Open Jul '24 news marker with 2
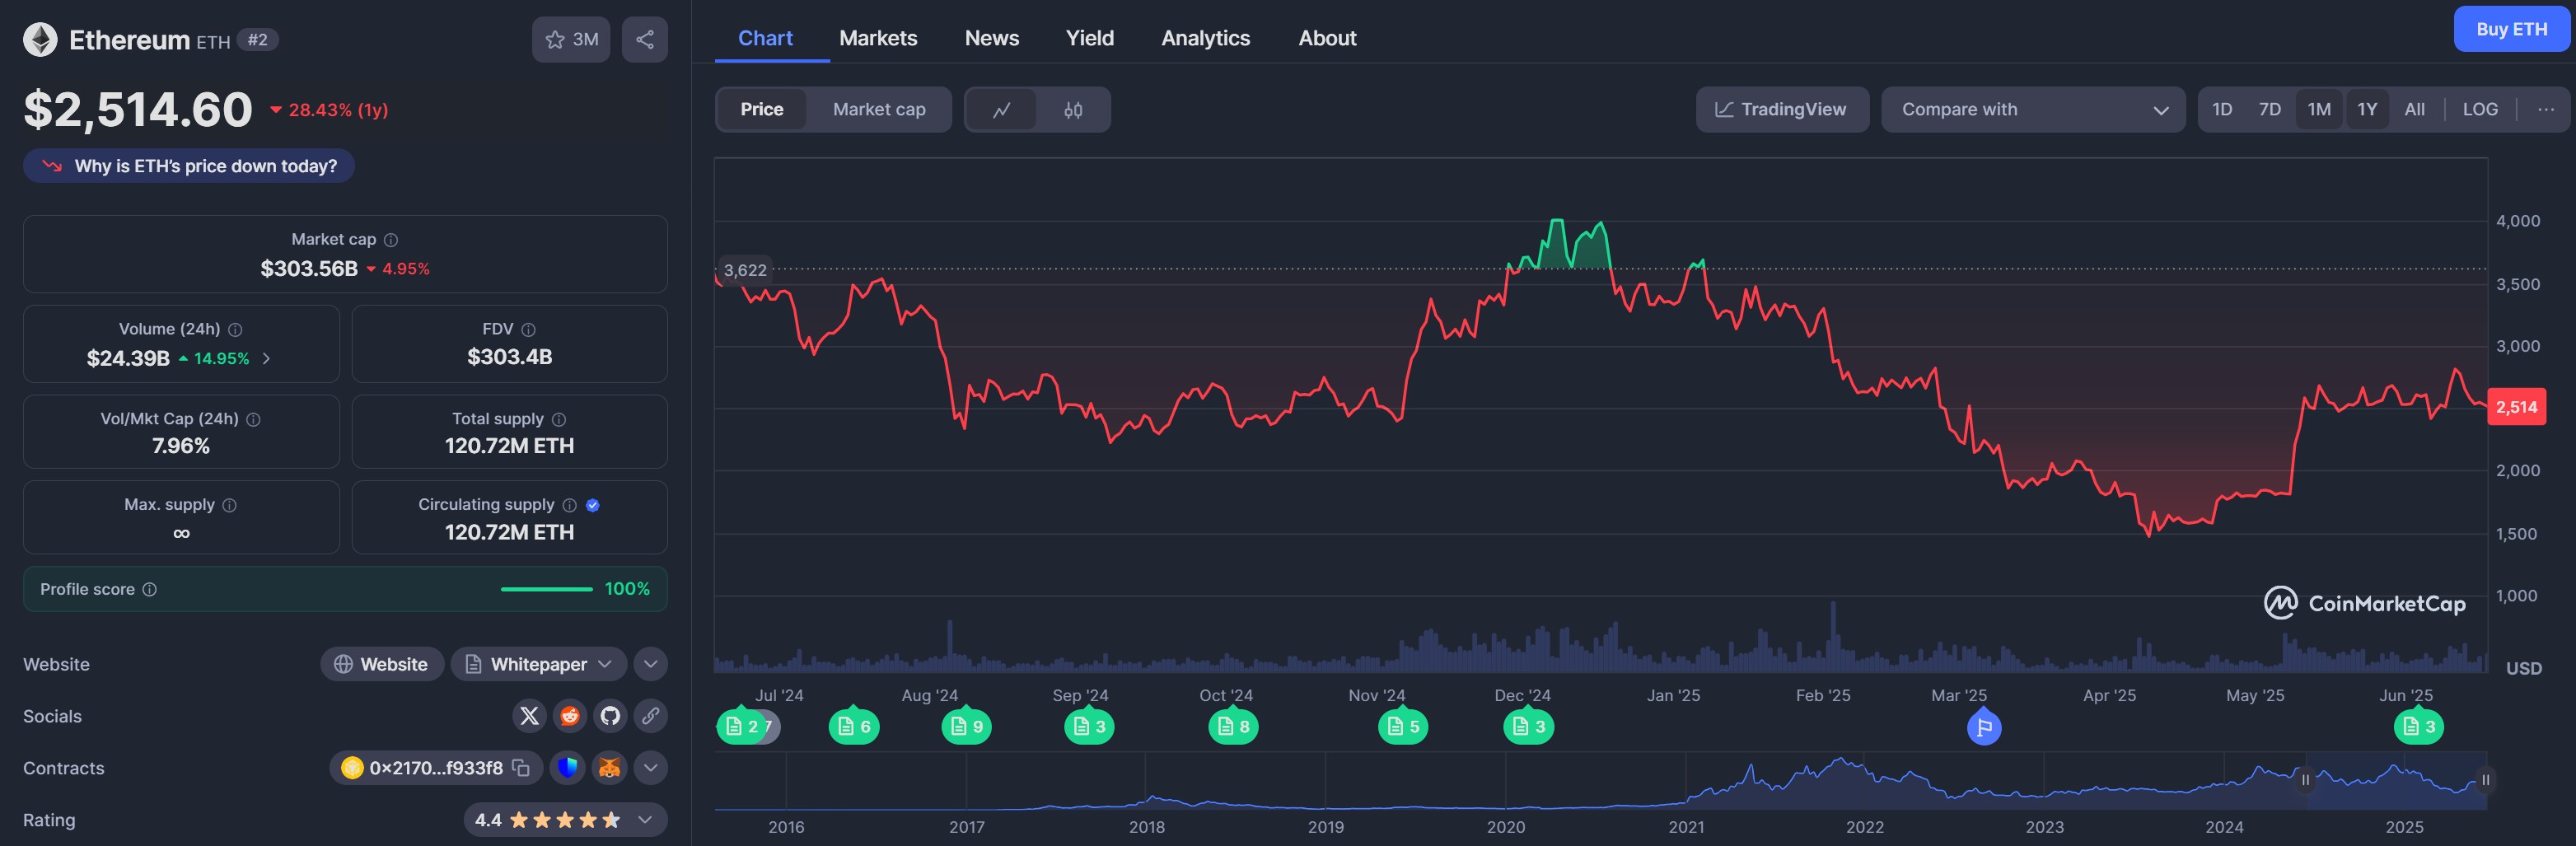The height and width of the screenshot is (846, 2576). (x=741, y=727)
